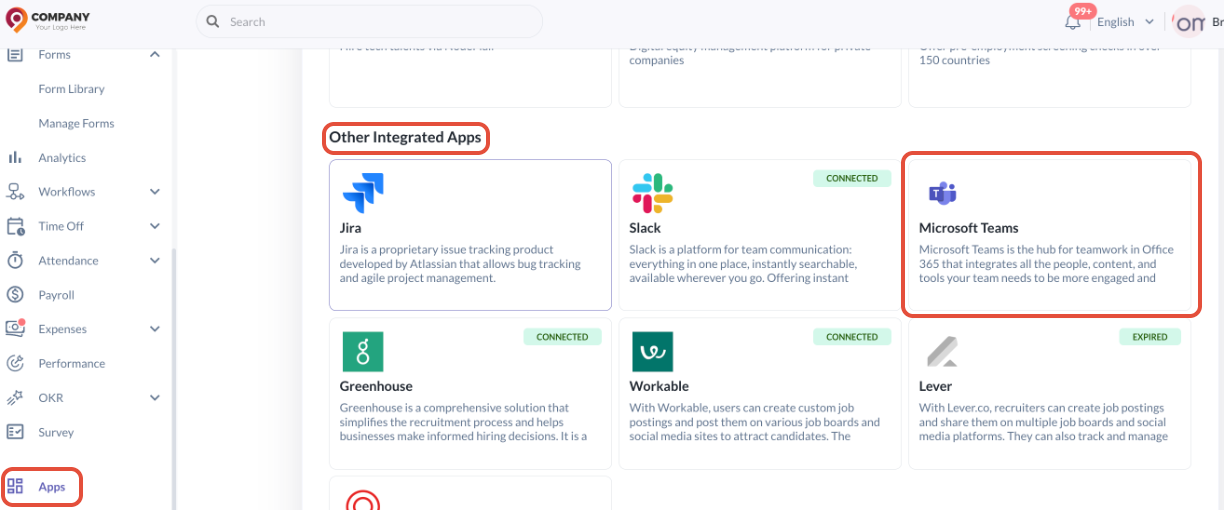Go to Performance in the sidebar

(72, 363)
